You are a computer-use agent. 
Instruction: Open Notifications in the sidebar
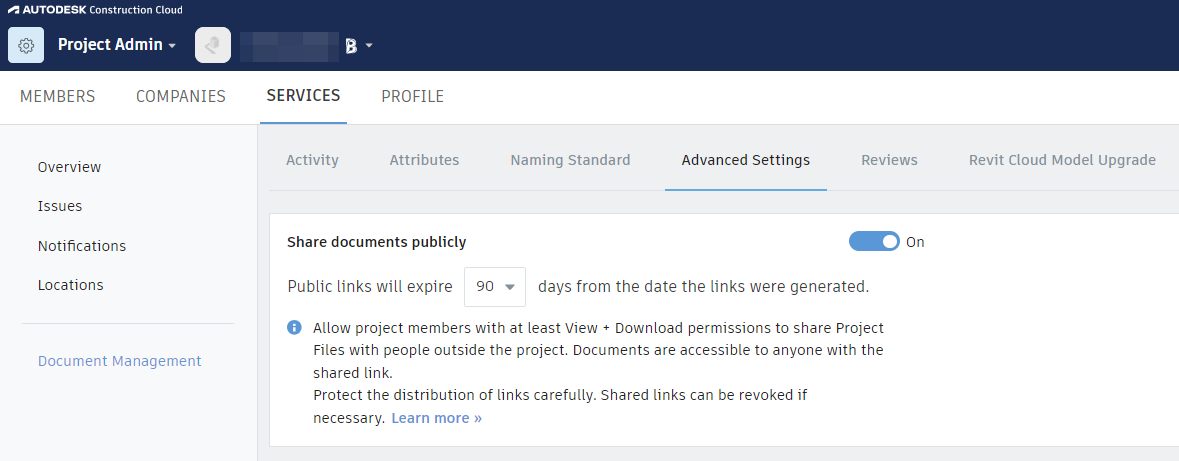(x=82, y=246)
